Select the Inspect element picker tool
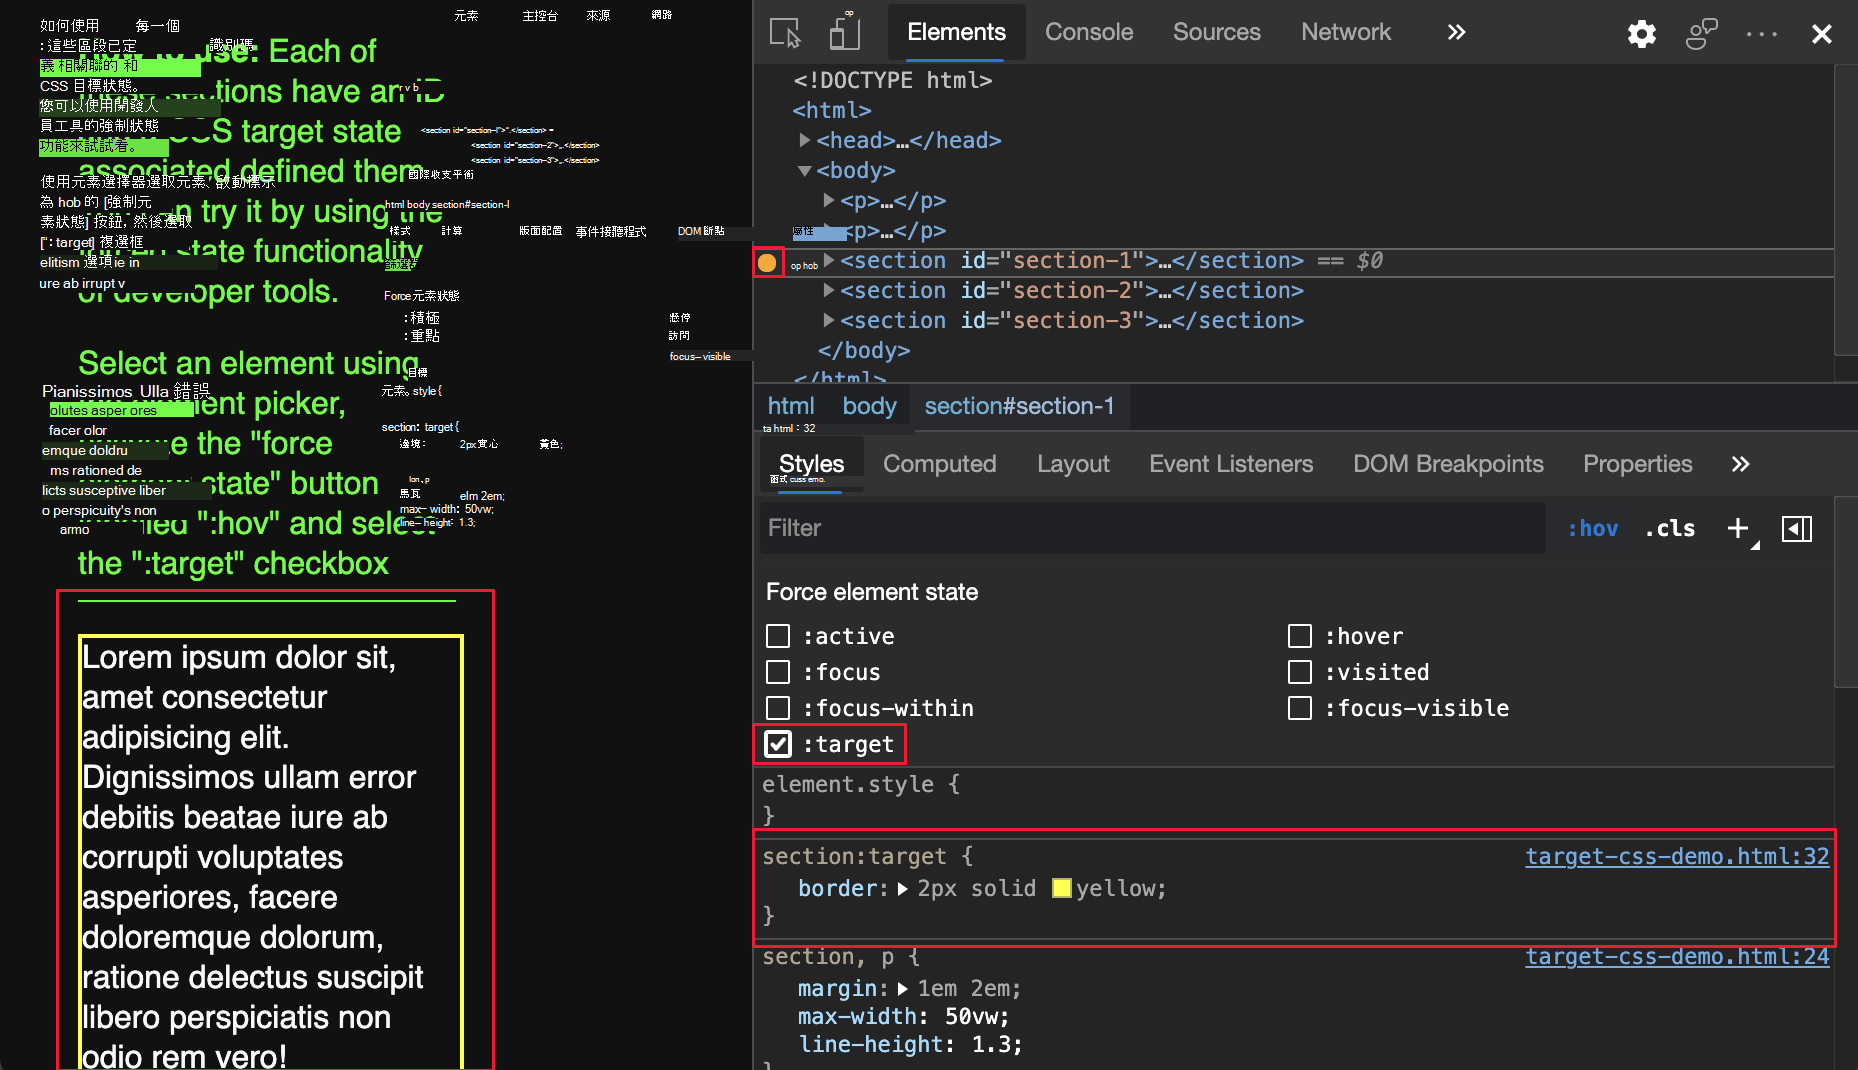The width and height of the screenshot is (1858, 1070). (x=784, y=32)
